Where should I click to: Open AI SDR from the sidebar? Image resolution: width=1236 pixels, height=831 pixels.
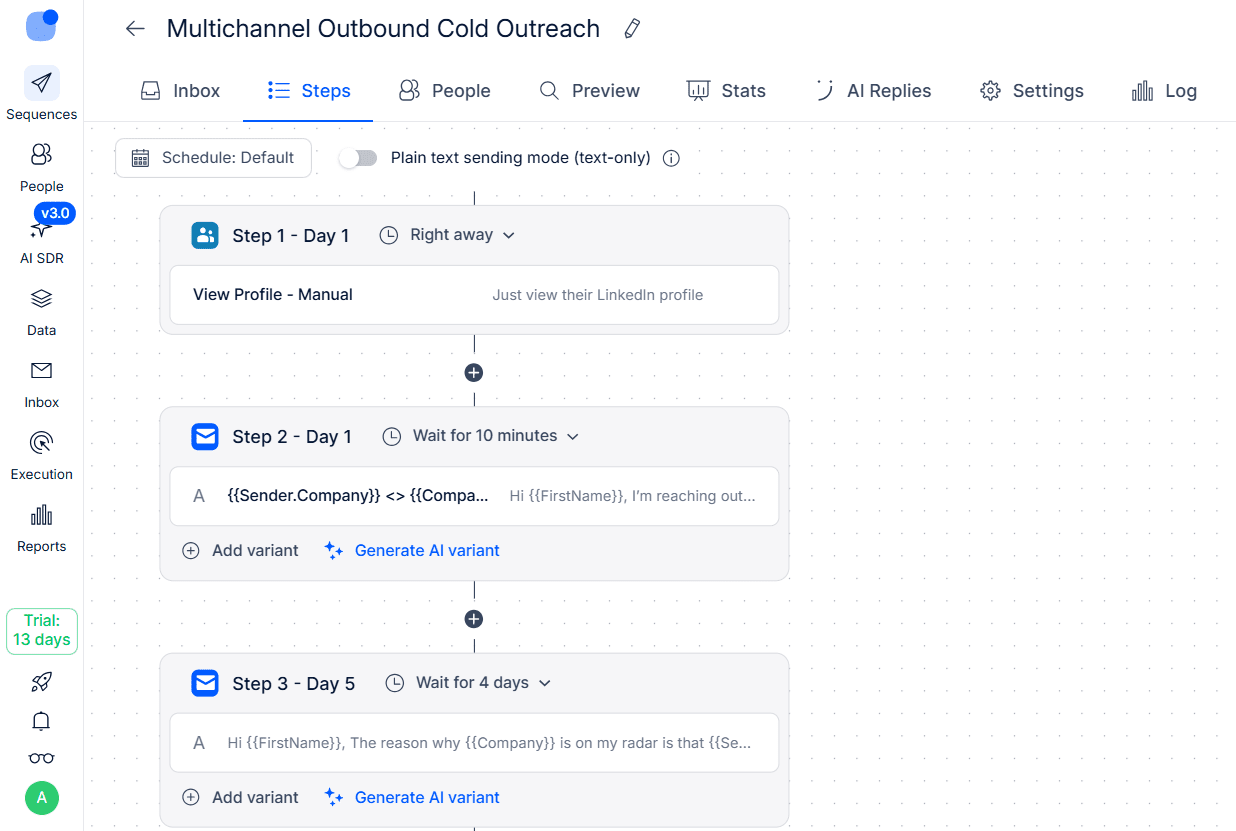click(x=41, y=239)
